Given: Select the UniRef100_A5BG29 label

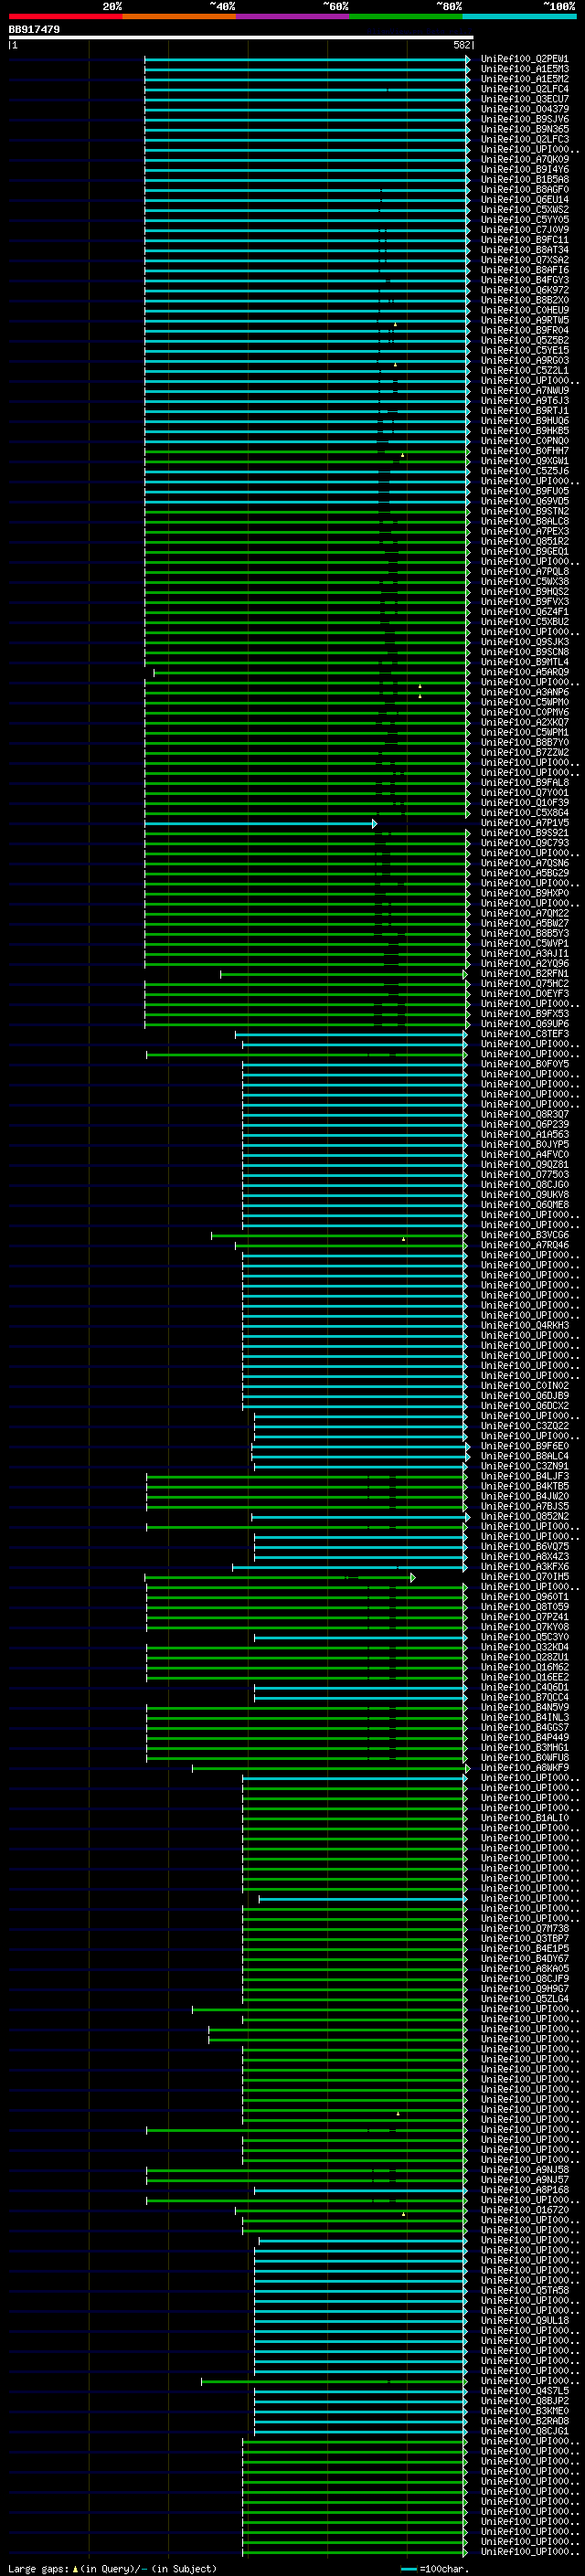Looking at the screenshot, I should tap(525, 873).
